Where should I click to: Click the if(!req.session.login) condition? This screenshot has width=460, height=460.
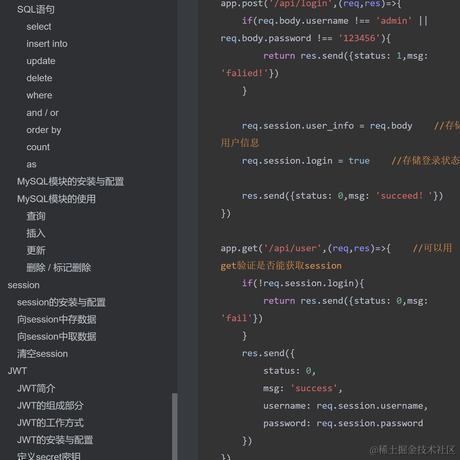[303, 283]
